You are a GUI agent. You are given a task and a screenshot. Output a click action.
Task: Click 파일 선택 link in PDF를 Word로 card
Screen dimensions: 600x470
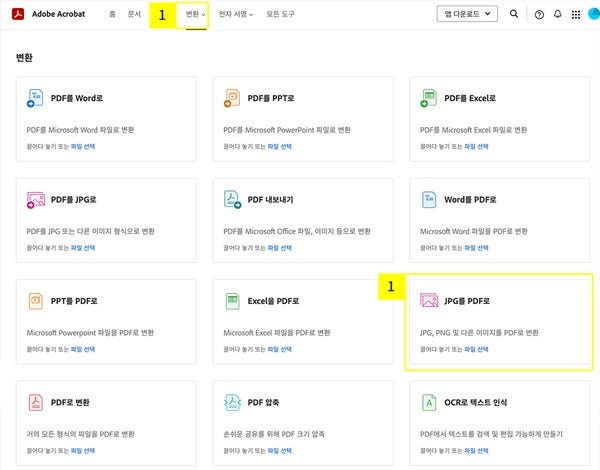pyautogui.click(x=83, y=147)
